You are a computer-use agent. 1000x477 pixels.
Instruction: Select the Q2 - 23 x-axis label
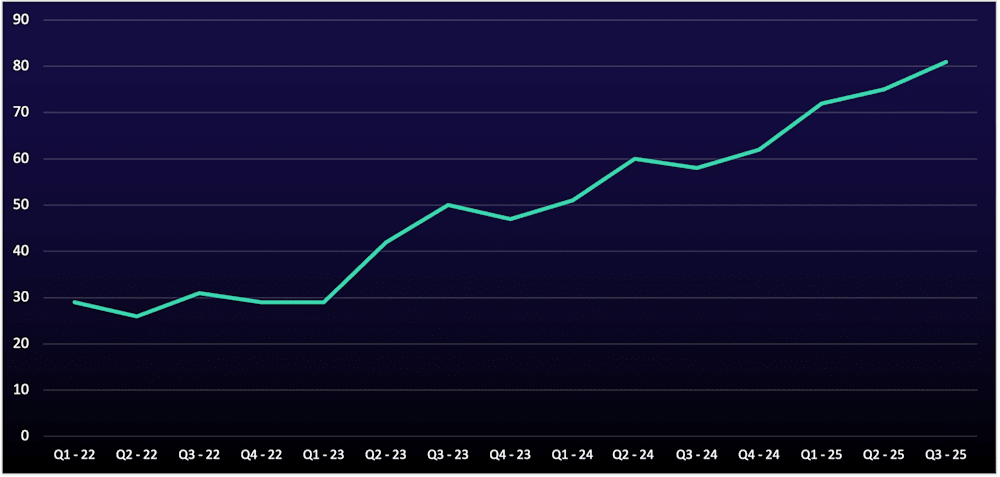(386, 455)
